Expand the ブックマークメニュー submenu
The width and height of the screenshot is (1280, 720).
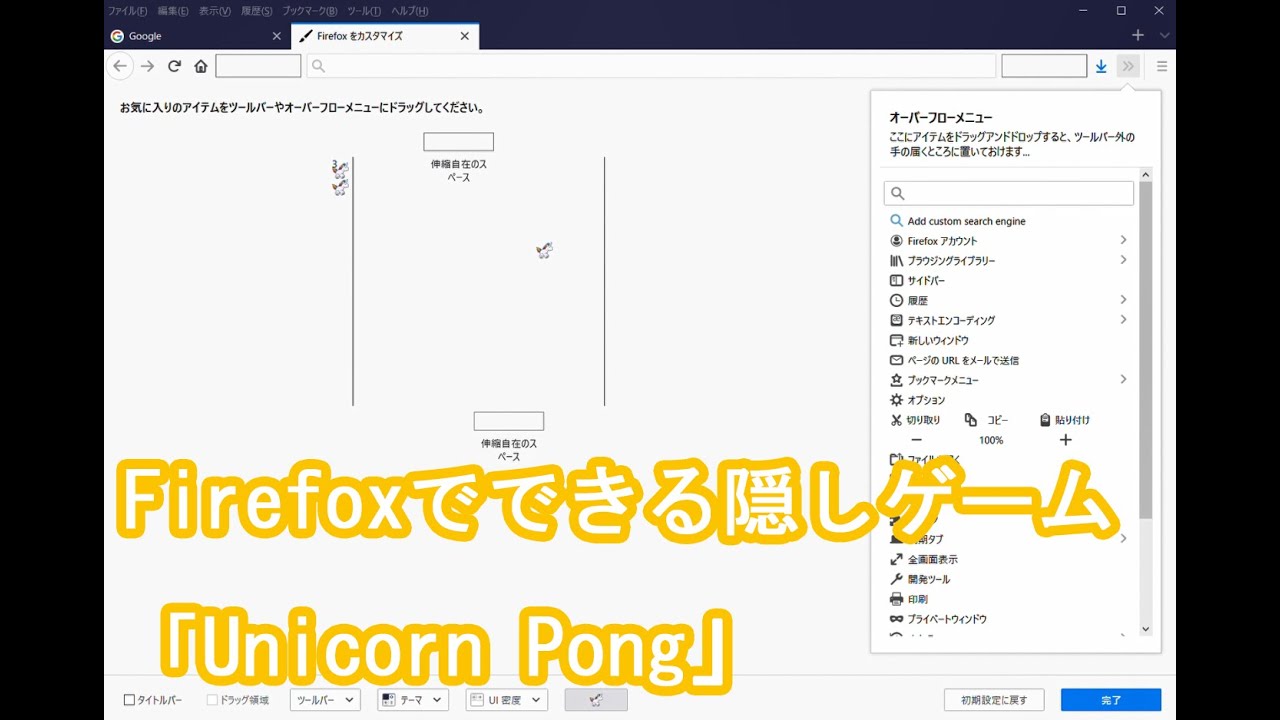pyautogui.click(x=1123, y=379)
